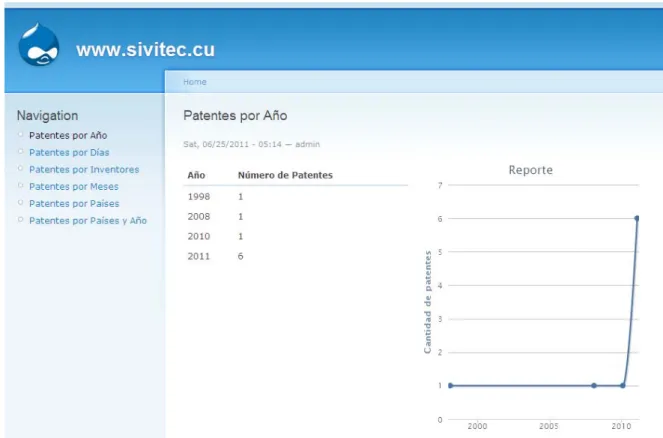
Task: Click the Reporte chart title
Action: (531, 170)
